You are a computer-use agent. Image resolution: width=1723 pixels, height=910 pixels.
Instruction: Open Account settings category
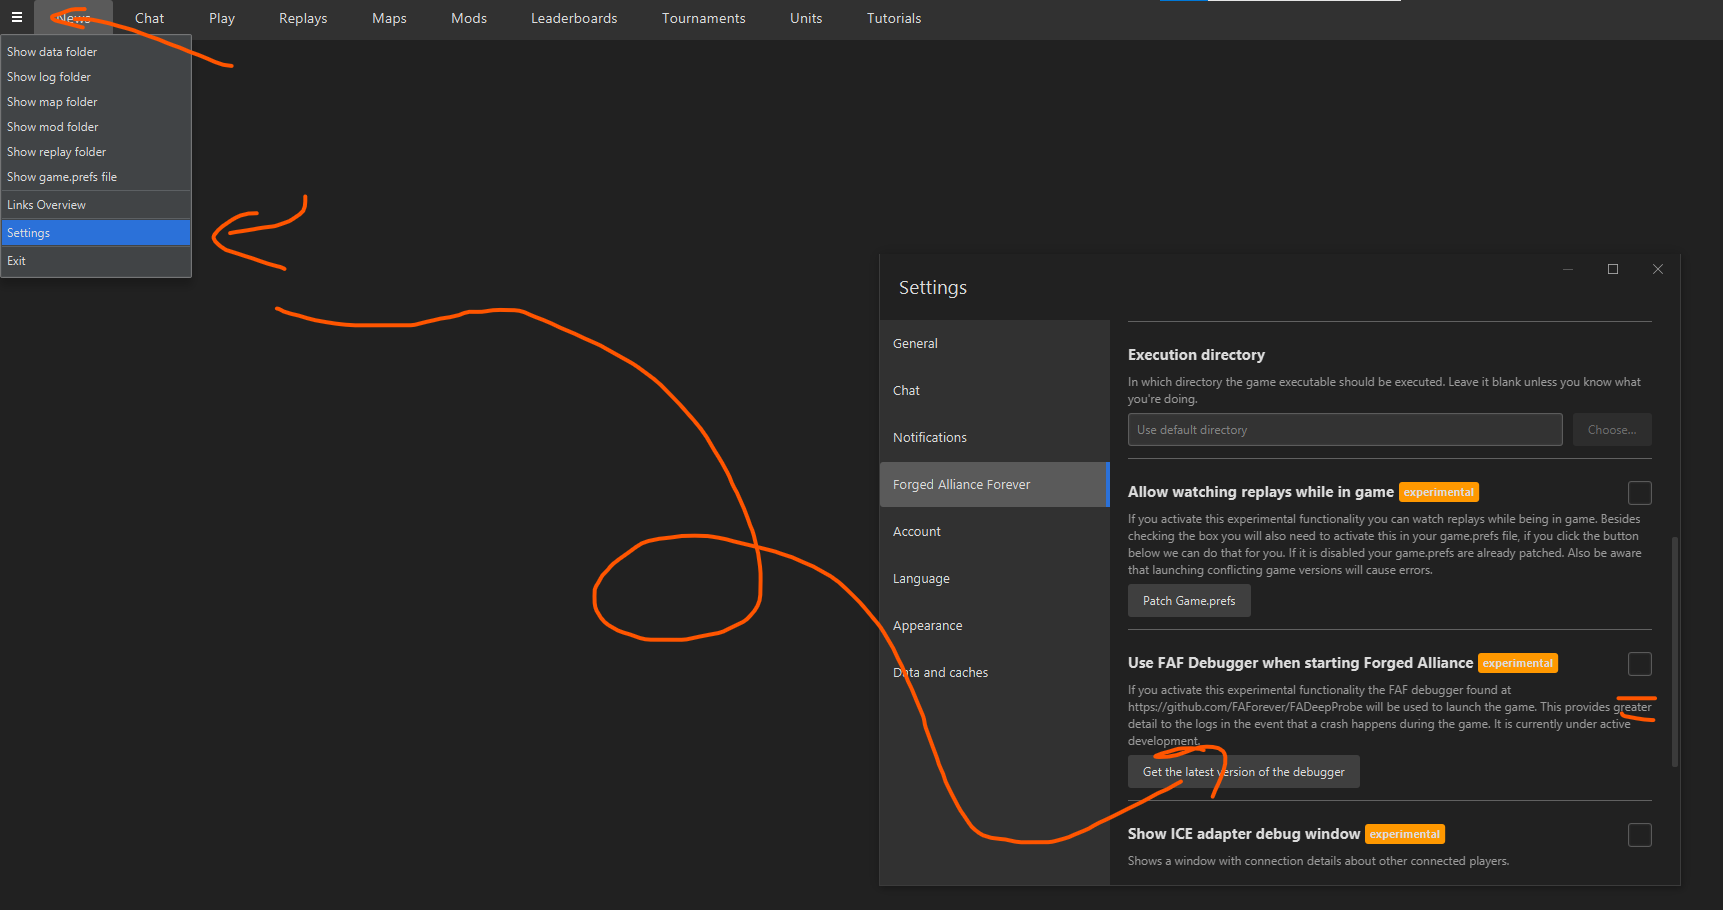click(994, 531)
